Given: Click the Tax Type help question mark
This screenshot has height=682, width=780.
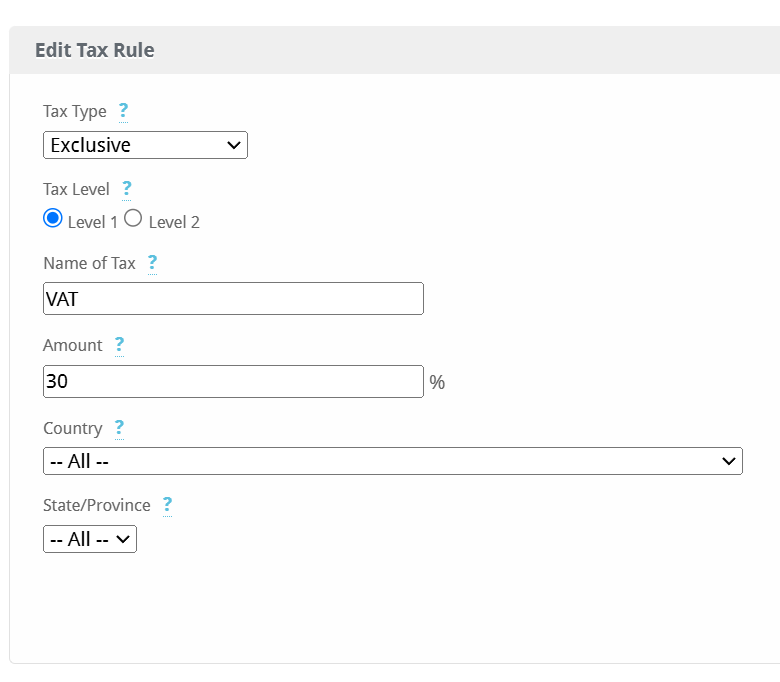Looking at the screenshot, I should click(x=123, y=111).
